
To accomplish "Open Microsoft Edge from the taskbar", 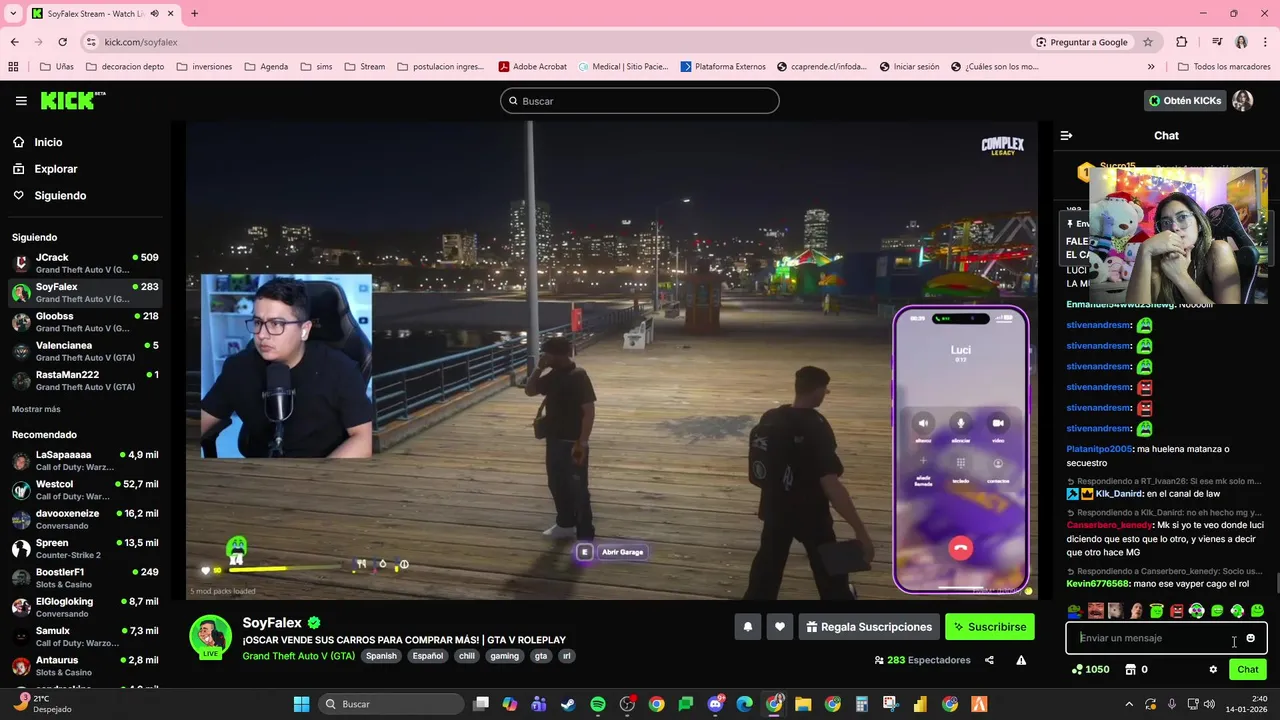I will coord(744,704).
